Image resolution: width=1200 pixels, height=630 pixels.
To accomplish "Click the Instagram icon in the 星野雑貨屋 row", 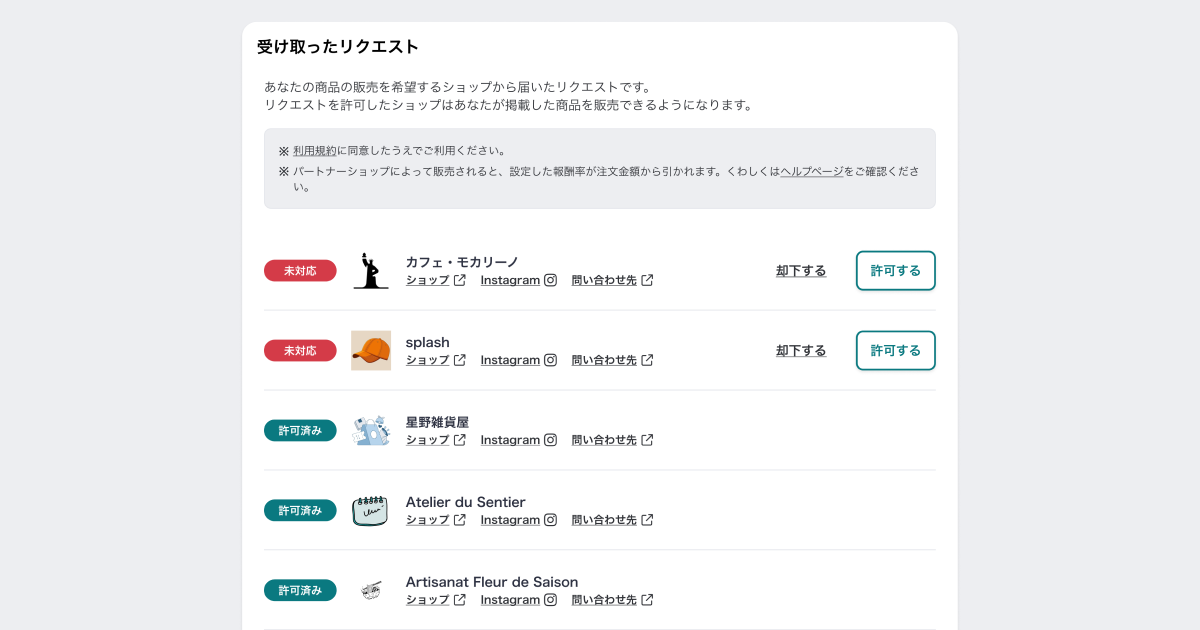I will point(550,440).
